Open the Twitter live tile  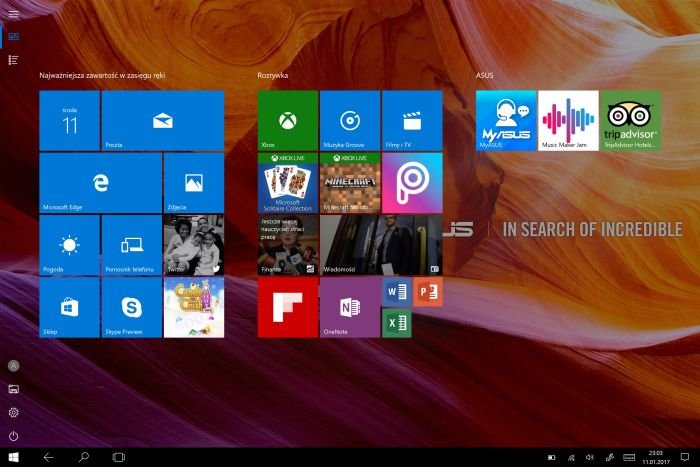[x=194, y=245]
